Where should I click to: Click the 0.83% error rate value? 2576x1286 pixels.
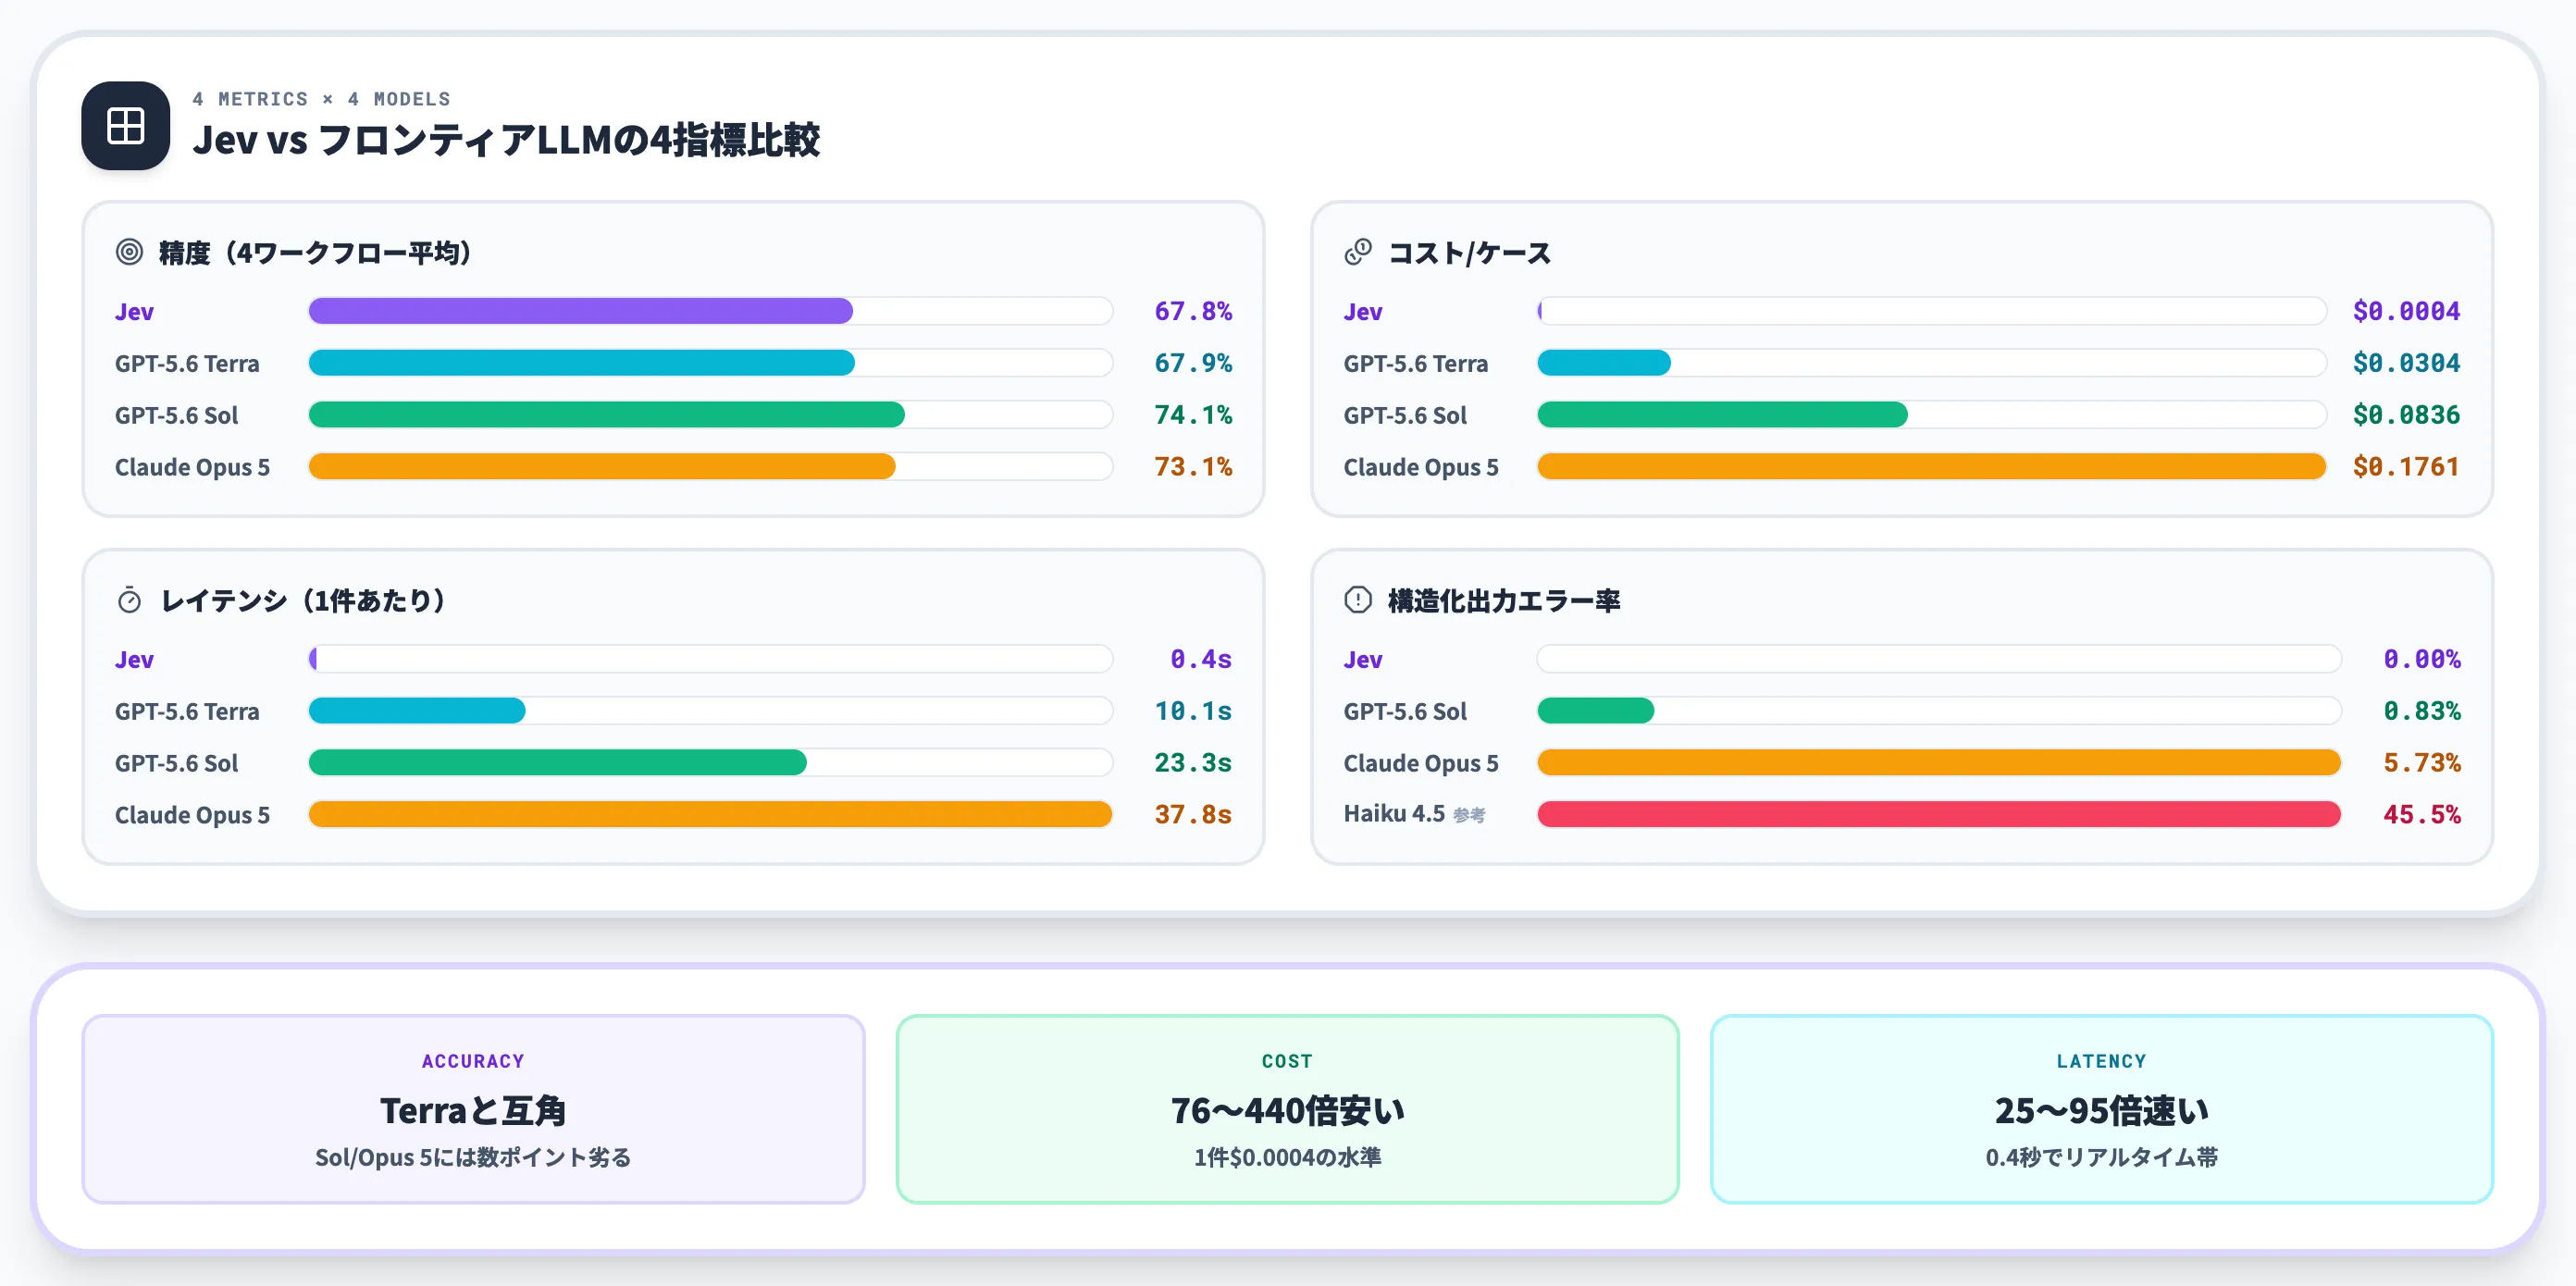pyautogui.click(x=2421, y=710)
